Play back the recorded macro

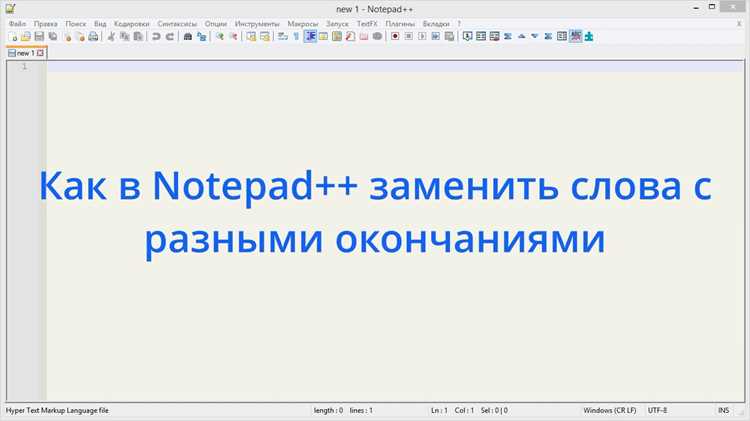[422, 36]
